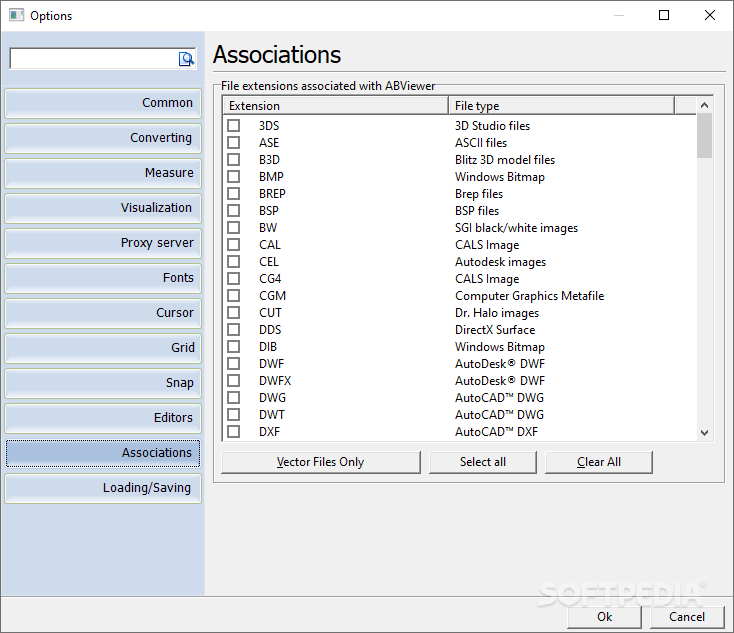Maximize the Options window

click(x=664, y=15)
